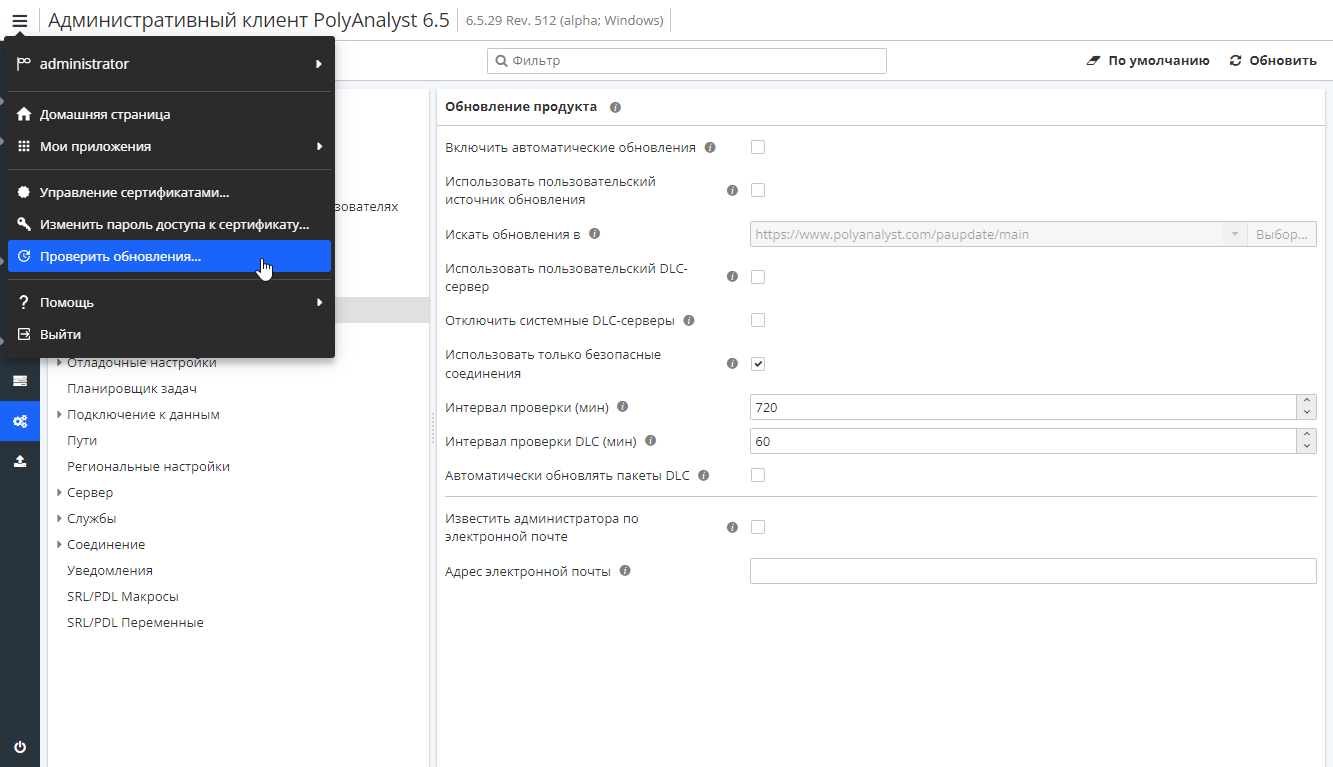Expand Отладочные настройки tree node
The image size is (1333, 767).
(60, 362)
